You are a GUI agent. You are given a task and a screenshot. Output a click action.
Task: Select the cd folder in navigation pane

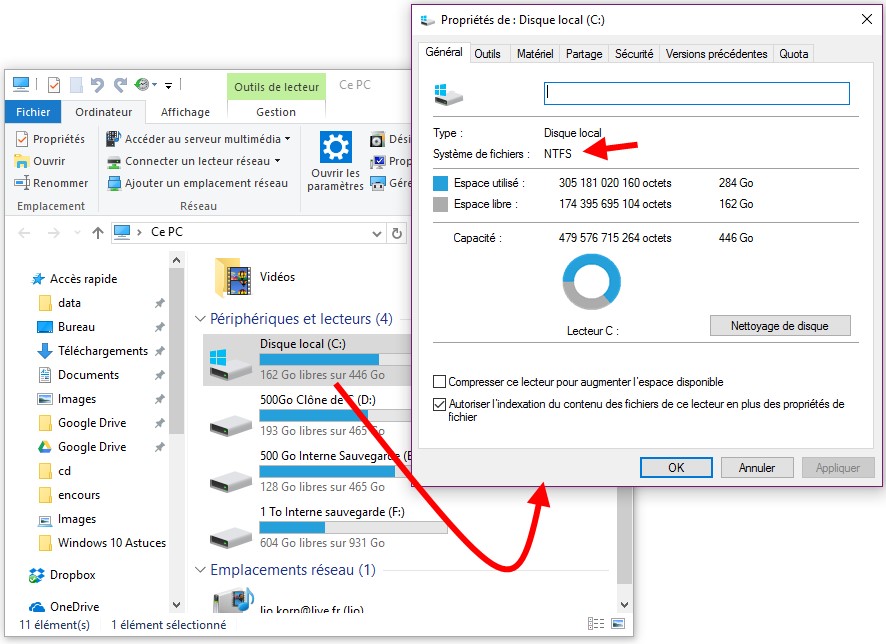coord(64,471)
